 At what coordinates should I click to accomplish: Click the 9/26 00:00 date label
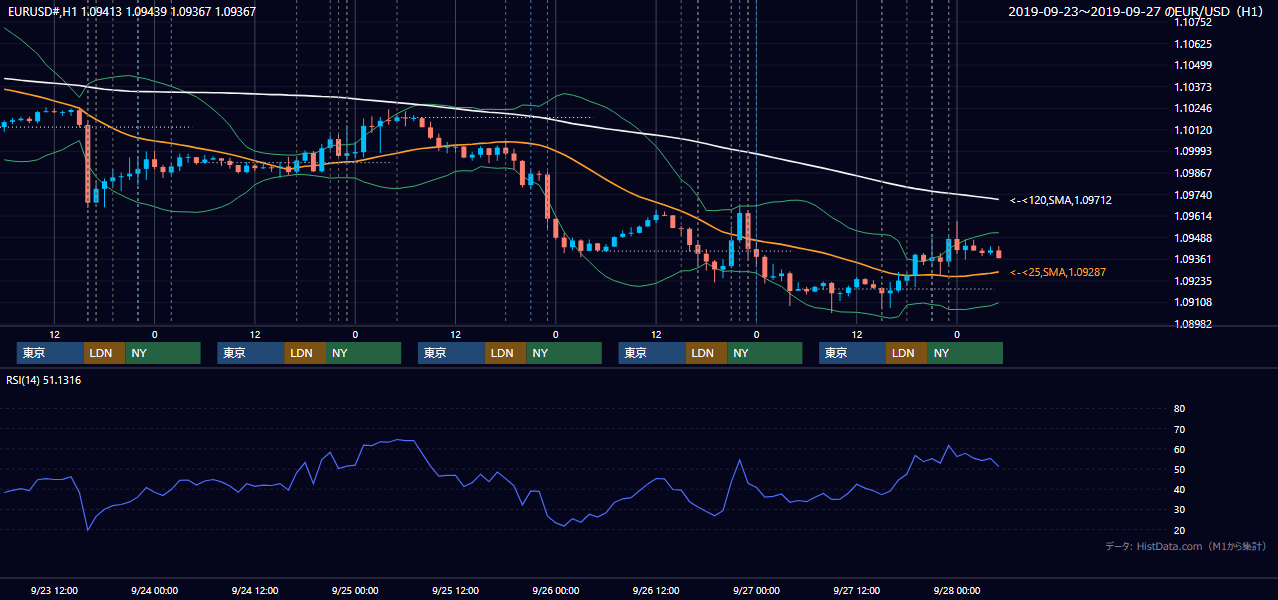pos(556,591)
